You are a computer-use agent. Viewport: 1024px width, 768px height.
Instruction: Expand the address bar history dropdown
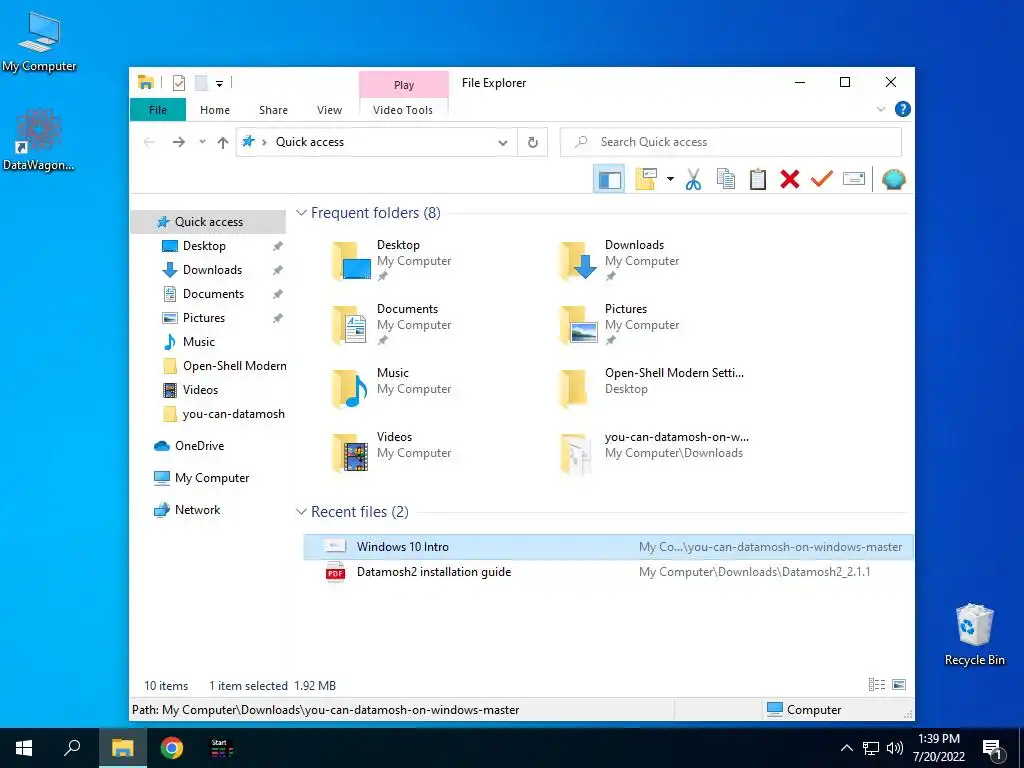(502, 142)
